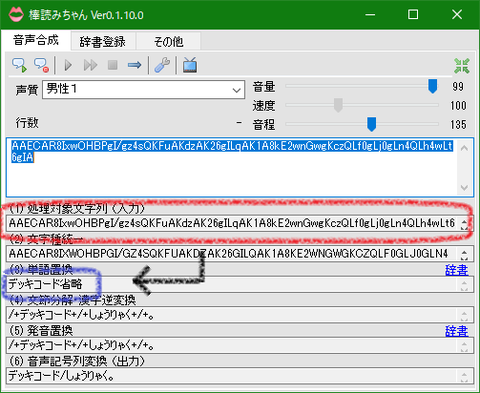Screen dimensions: 480x393
Task: Click the blue right arrow icon
Action: click(134, 65)
